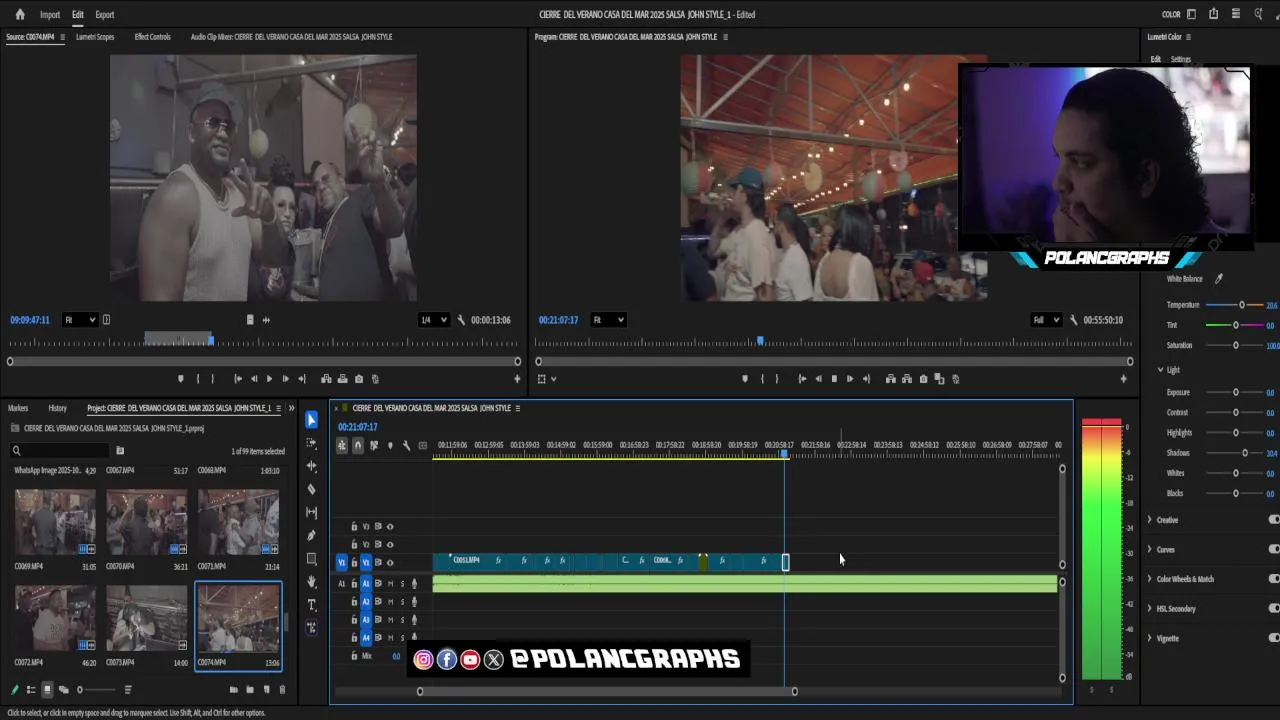Click timeline timecode 00:21:07:17
This screenshot has width=1280, height=720.
pos(358,427)
